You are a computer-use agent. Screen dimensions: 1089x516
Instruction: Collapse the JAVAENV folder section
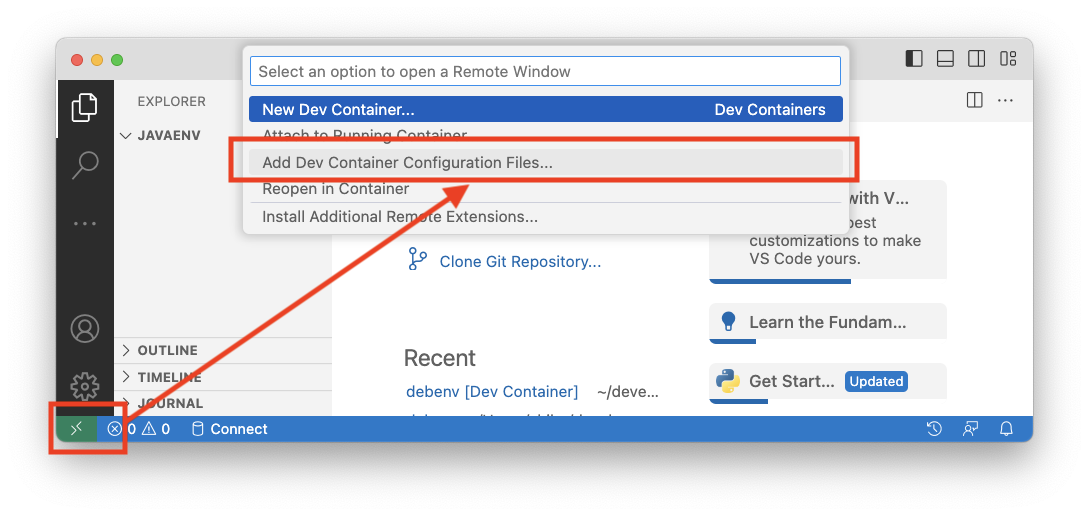(161, 135)
